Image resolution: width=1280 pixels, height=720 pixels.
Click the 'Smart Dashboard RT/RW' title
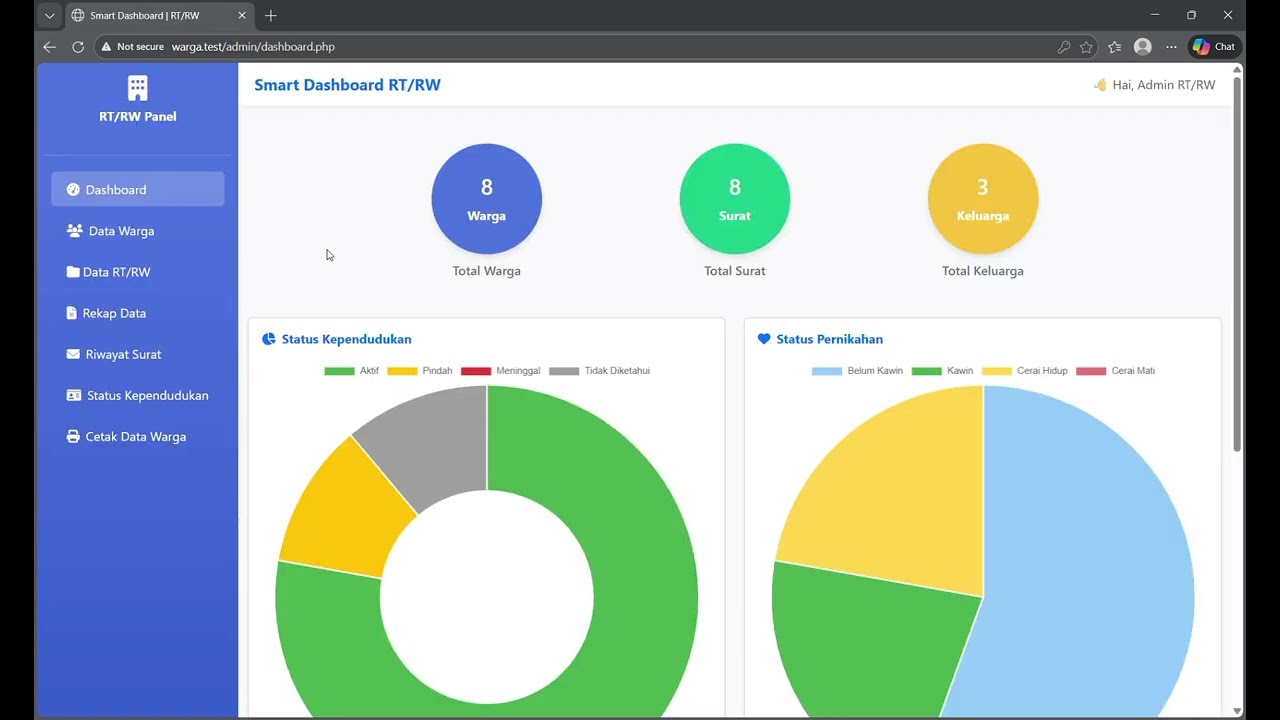[347, 85]
